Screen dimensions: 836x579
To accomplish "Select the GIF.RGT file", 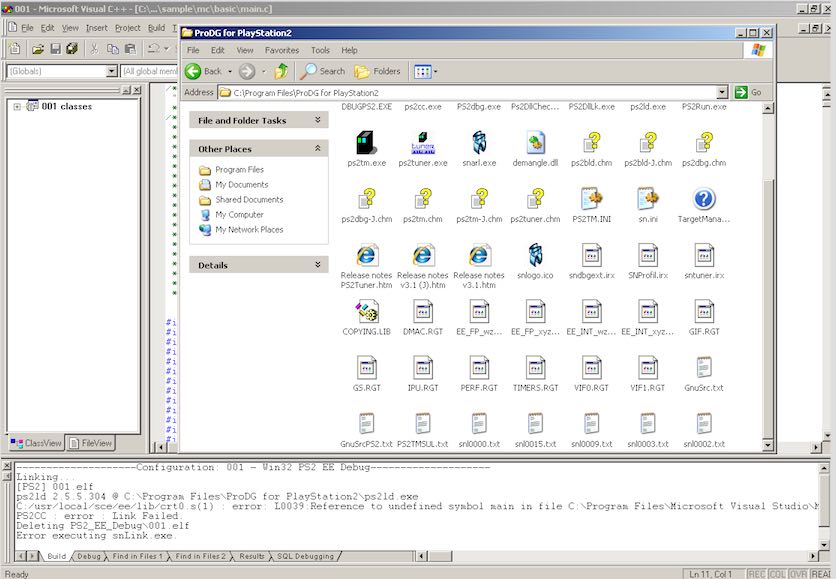I will [704, 312].
